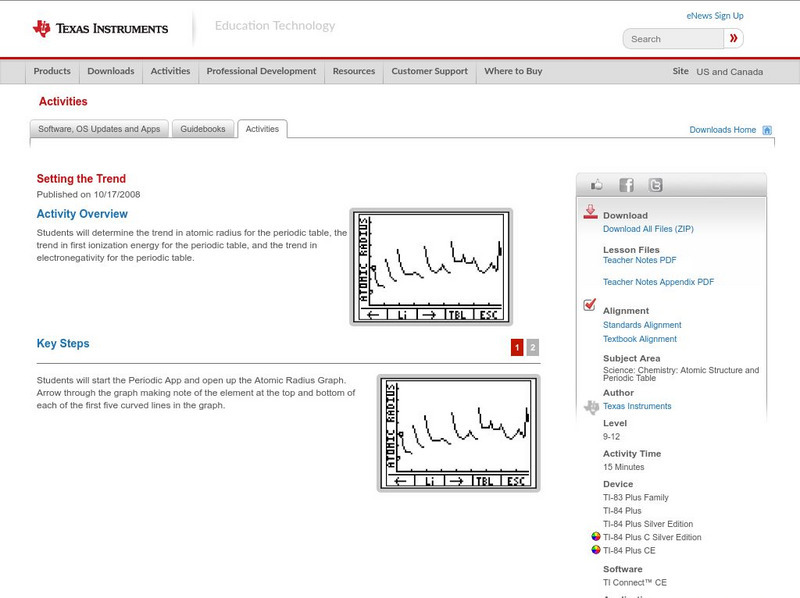The image size is (800, 598).
Task: Click the Key Steps heading
Action: [x=63, y=343]
